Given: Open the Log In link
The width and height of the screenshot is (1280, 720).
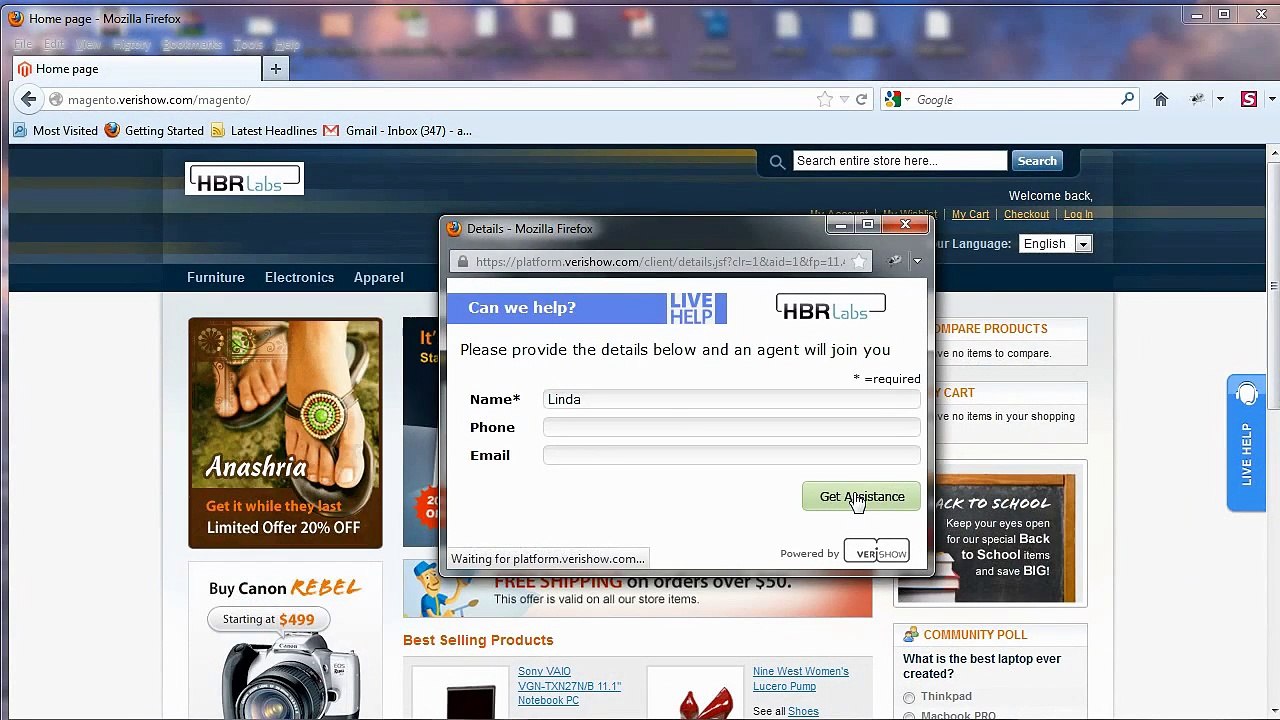Looking at the screenshot, I should (x=1078, y=214).
